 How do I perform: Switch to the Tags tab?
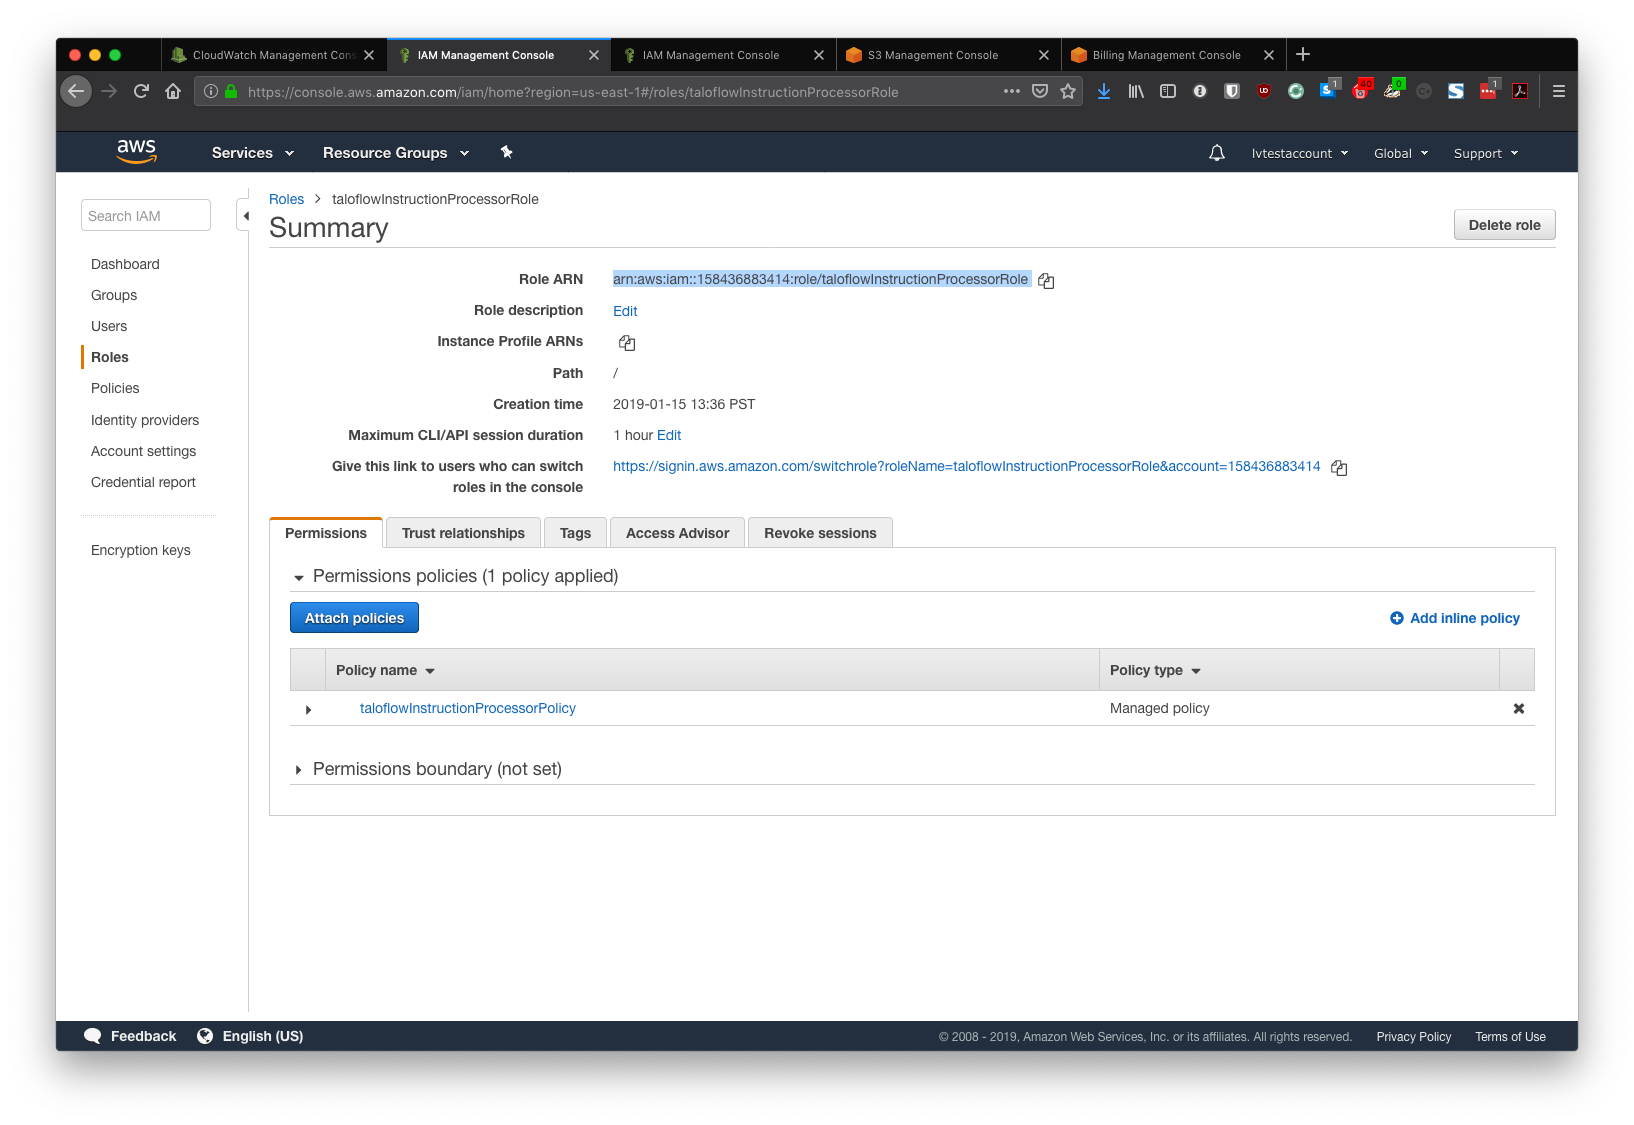(575, 533)
